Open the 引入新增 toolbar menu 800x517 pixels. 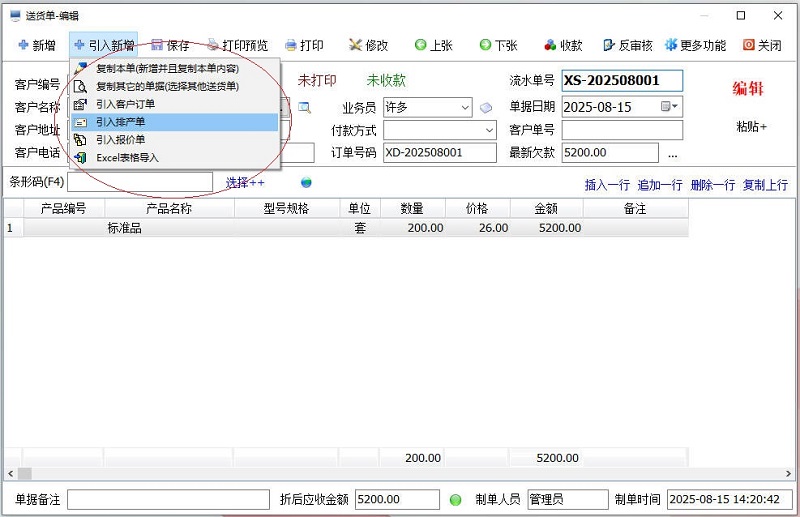point(104,45)
